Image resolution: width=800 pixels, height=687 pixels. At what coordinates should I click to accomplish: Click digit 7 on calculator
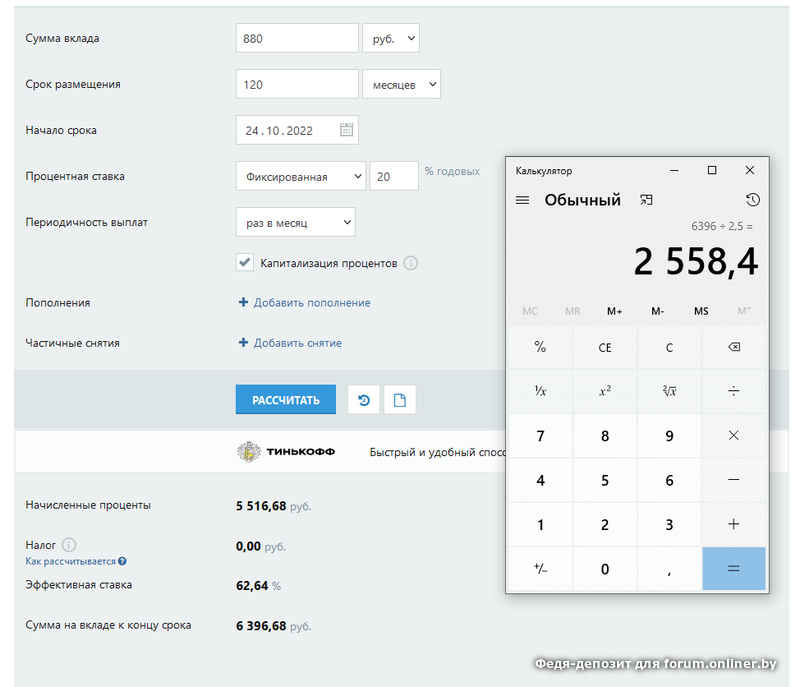tap(540, 436)
